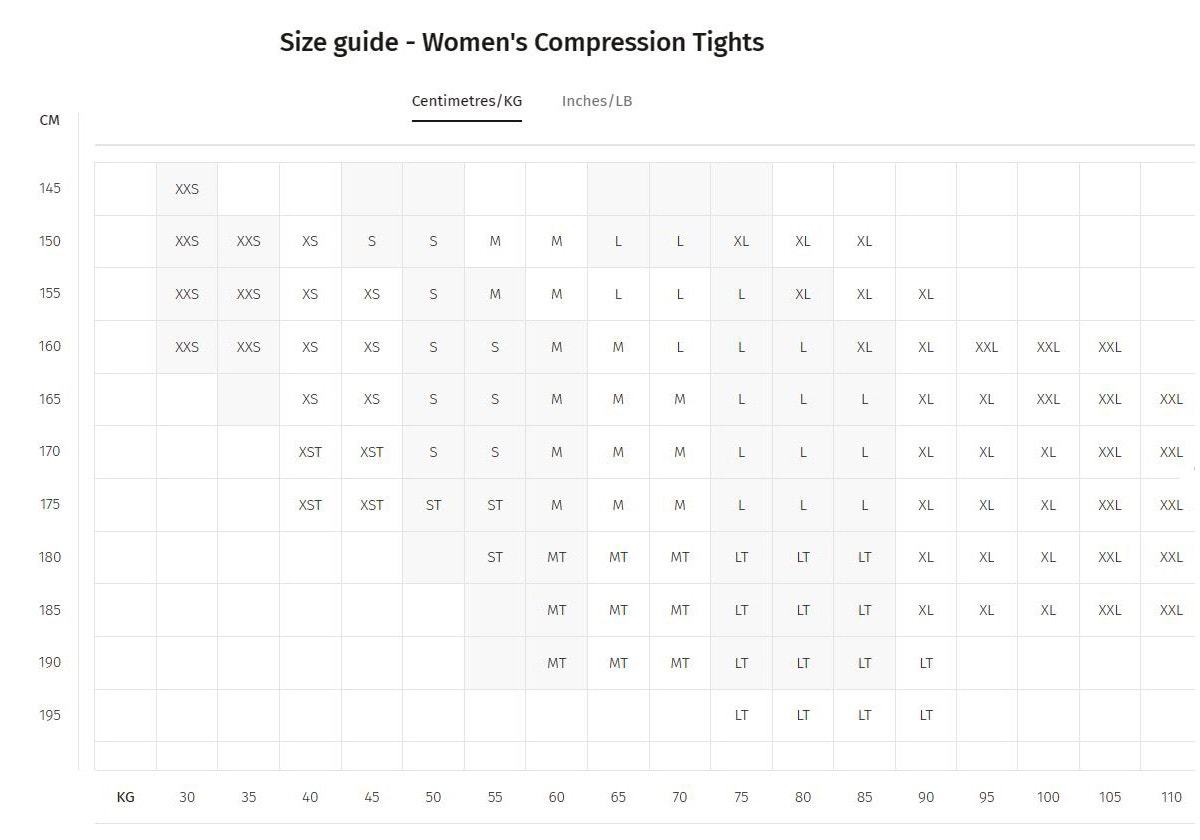Screen dimensions: 1200x840
Task: Click the 165 CM height row label
Action: coord(50,399)
